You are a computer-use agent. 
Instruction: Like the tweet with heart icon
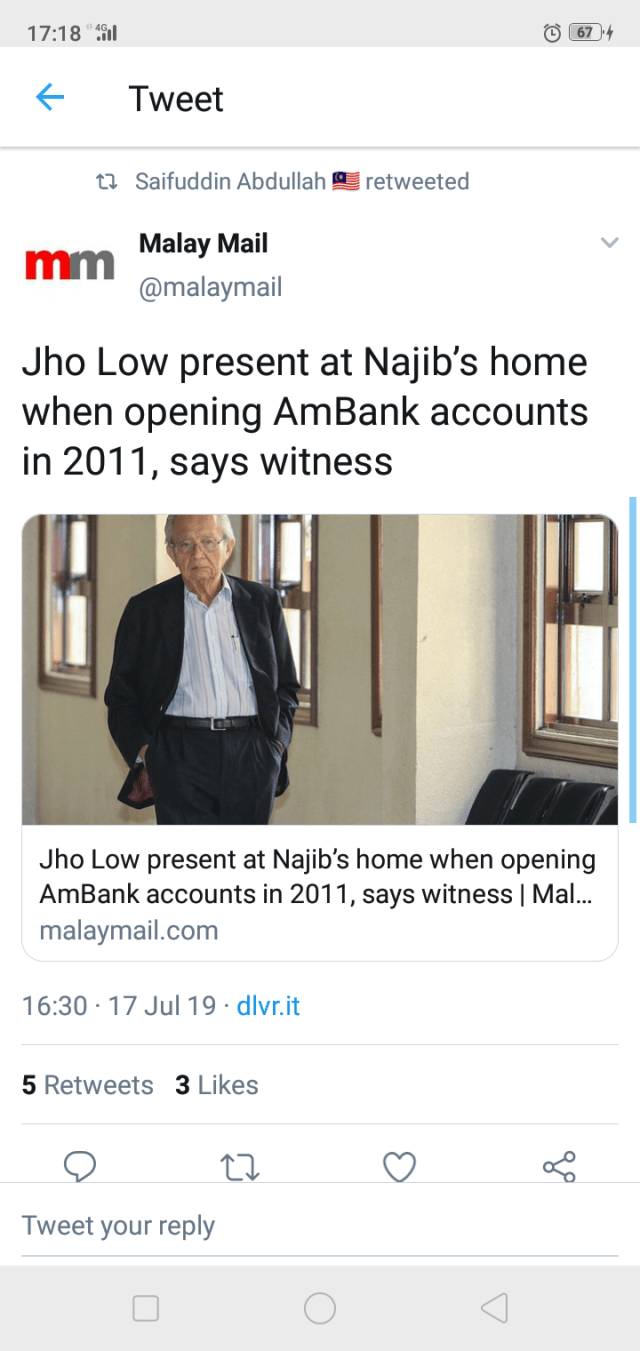399,1166
